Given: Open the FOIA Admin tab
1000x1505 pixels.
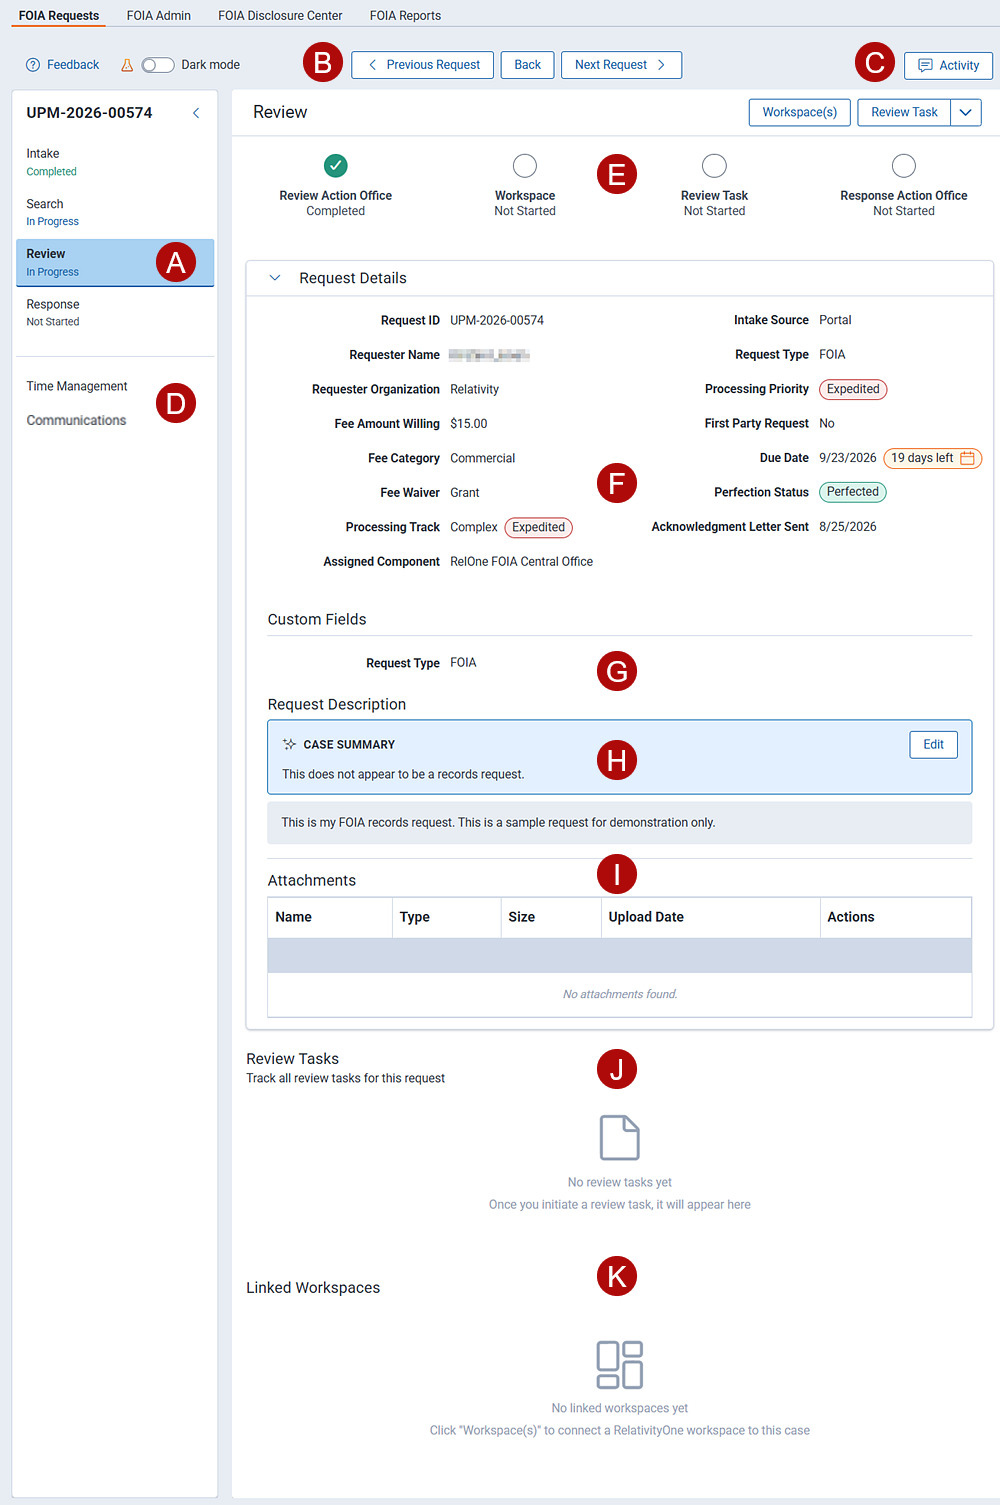Looking at the screenshot, I should coord(159,15).
